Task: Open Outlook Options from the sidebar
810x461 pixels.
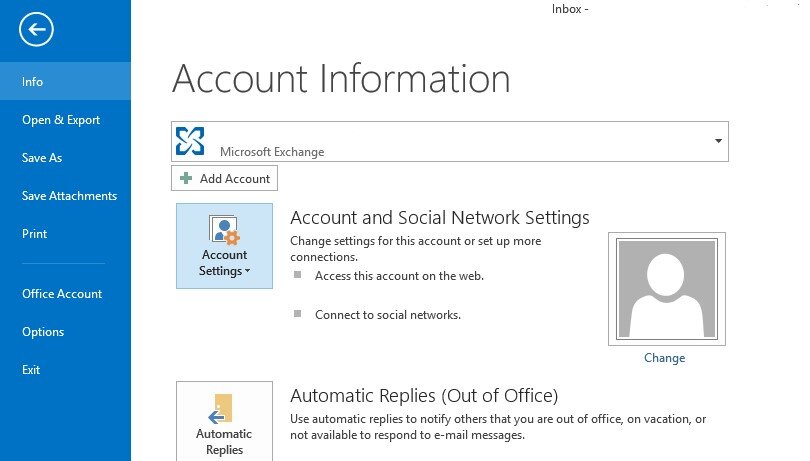Action: click(43, 332)
